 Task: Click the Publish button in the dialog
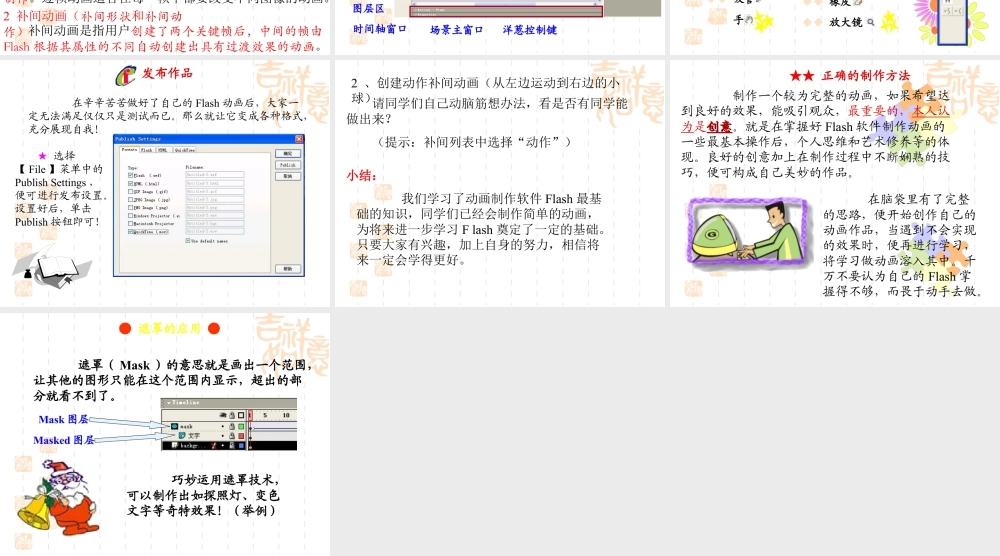(x=288, y=165)
